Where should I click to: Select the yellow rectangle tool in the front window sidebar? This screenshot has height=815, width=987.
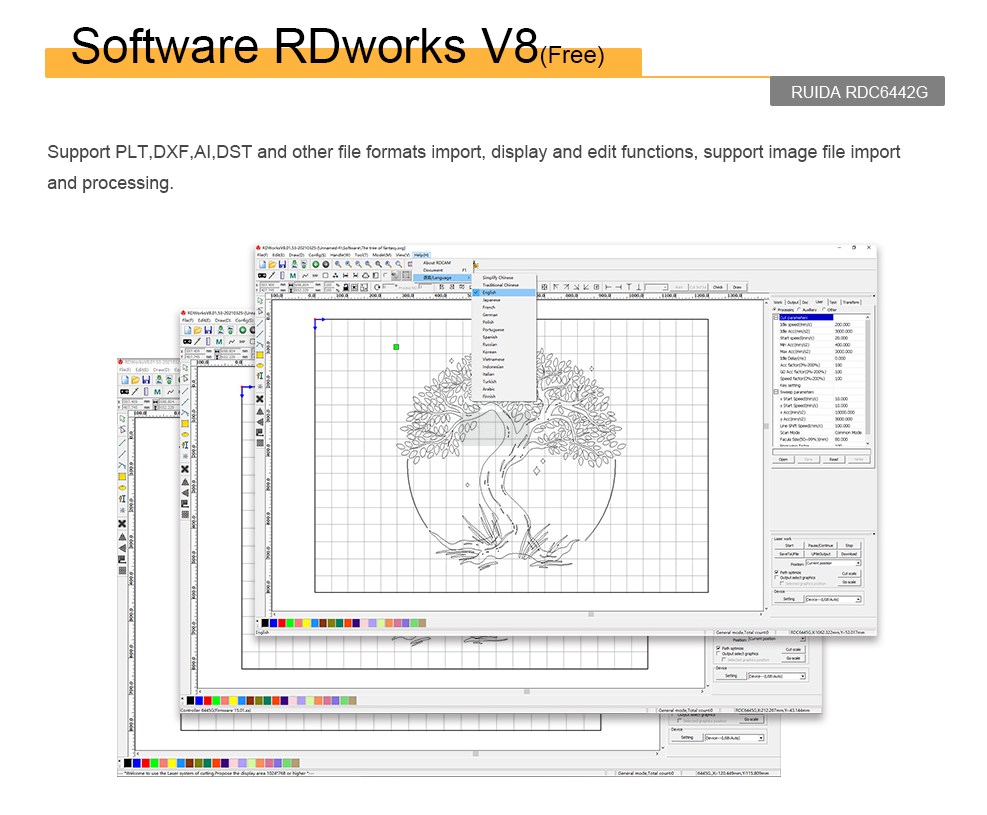pyautogui.click(x=260, y=355)
